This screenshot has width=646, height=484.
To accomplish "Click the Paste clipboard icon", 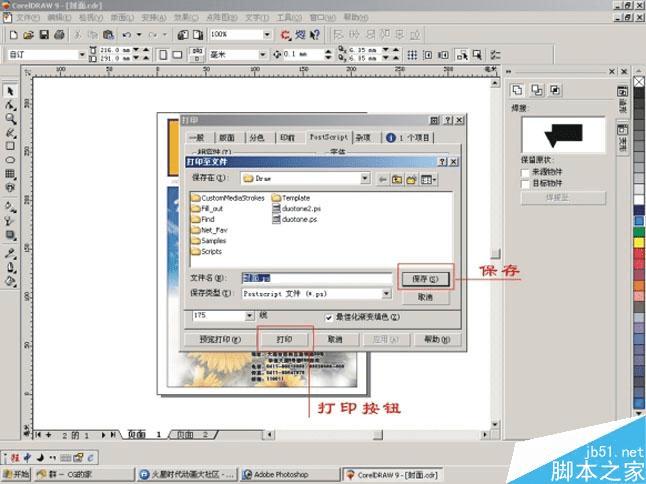I will tap(108, 35).
